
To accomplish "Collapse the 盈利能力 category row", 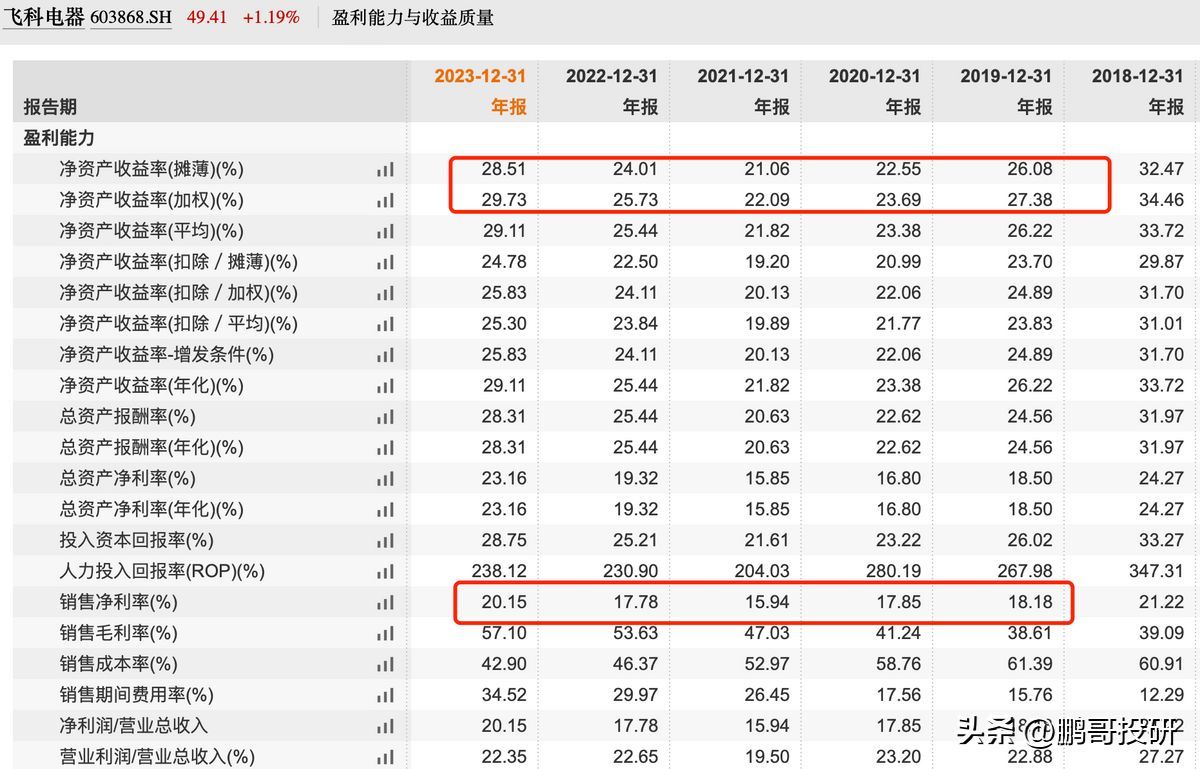I will [x=59, y=138].
